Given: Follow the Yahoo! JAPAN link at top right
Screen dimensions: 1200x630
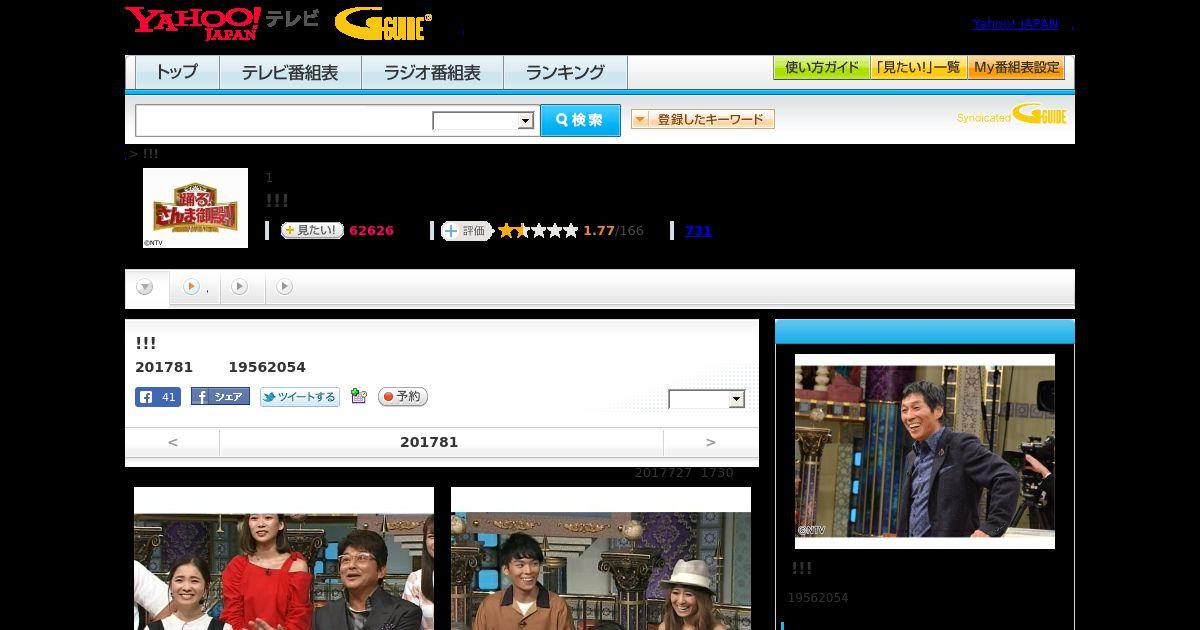Looking at the screenshot, I should point(1015,23).
